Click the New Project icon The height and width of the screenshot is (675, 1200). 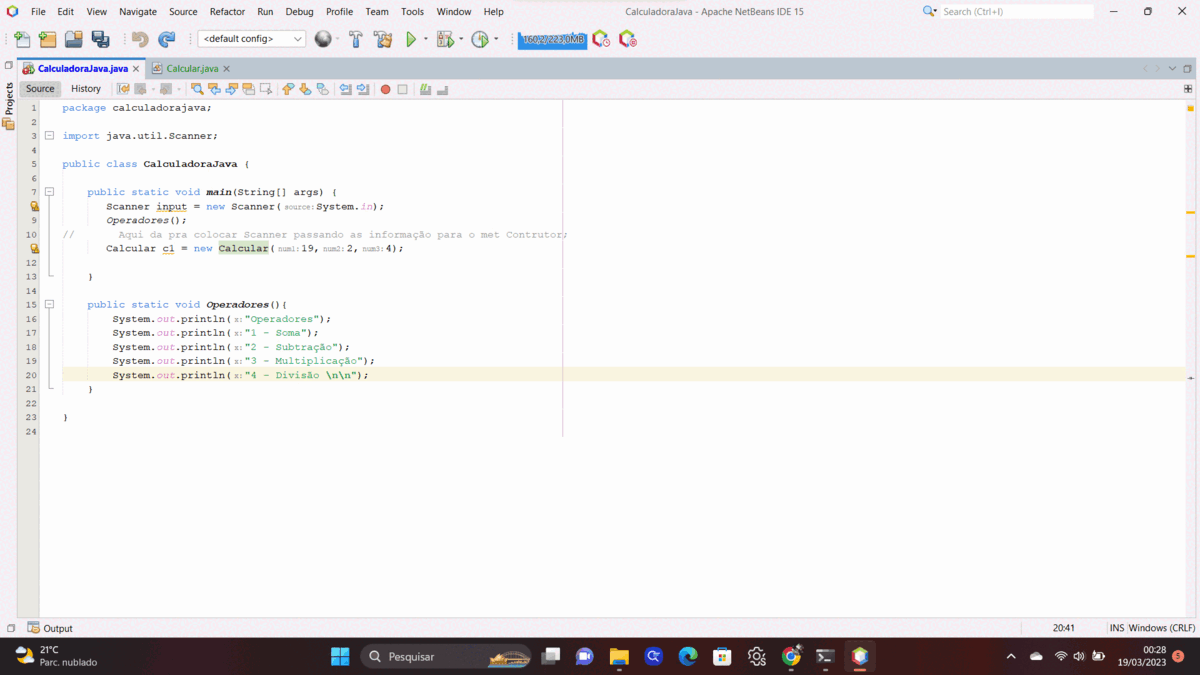coord(48,39)
